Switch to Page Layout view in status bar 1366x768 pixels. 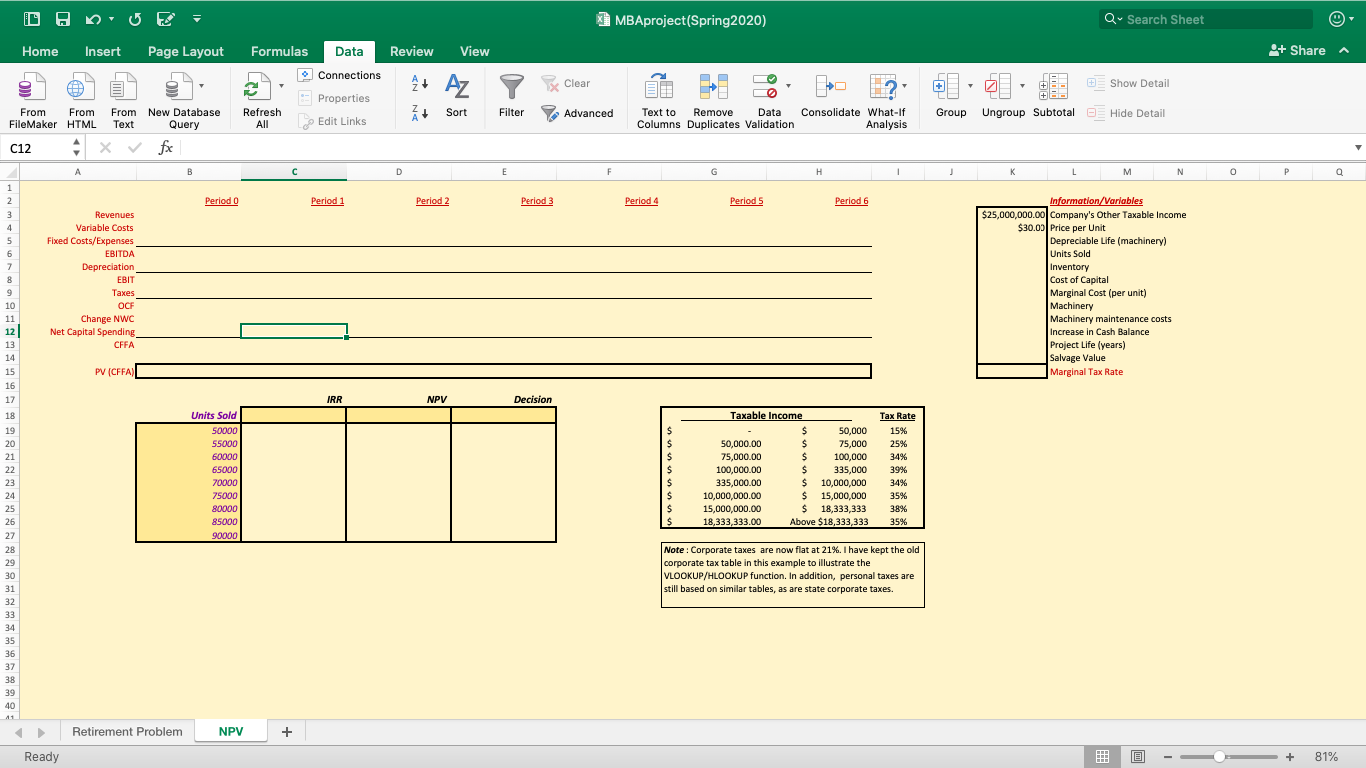pyautogui.click(x=1138, y=757)
